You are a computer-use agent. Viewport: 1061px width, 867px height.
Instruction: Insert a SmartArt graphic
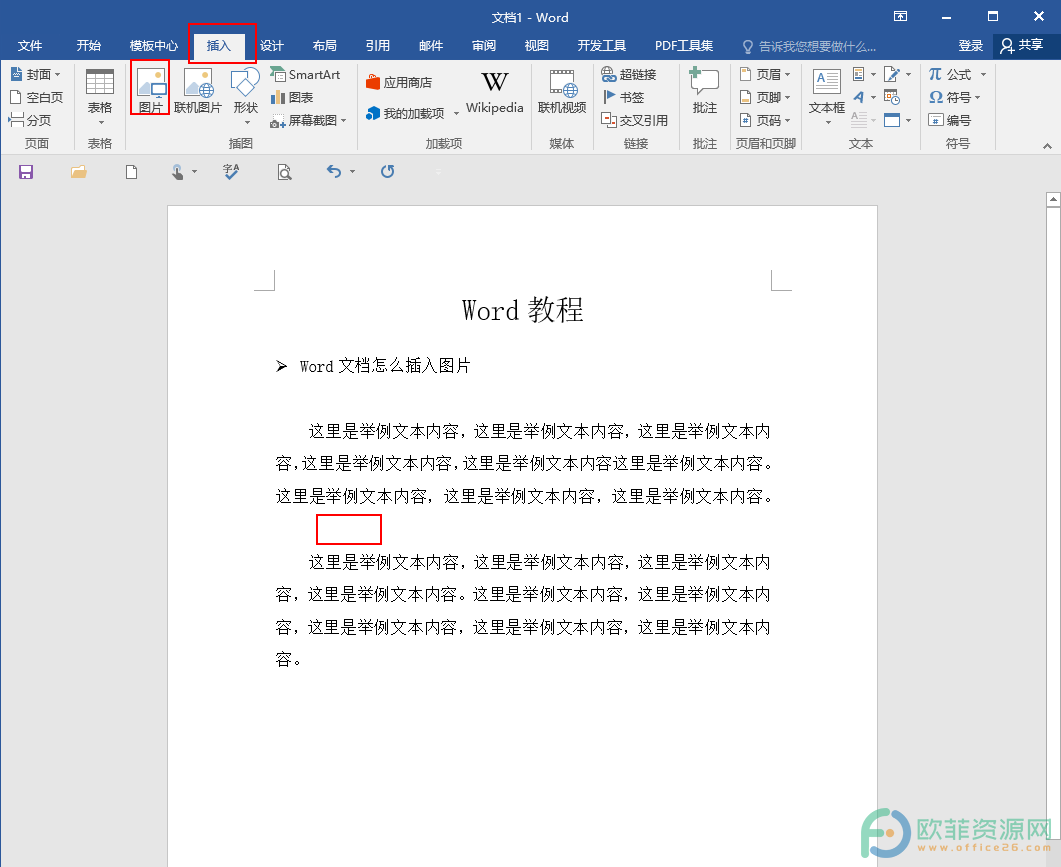coord(305,74)
